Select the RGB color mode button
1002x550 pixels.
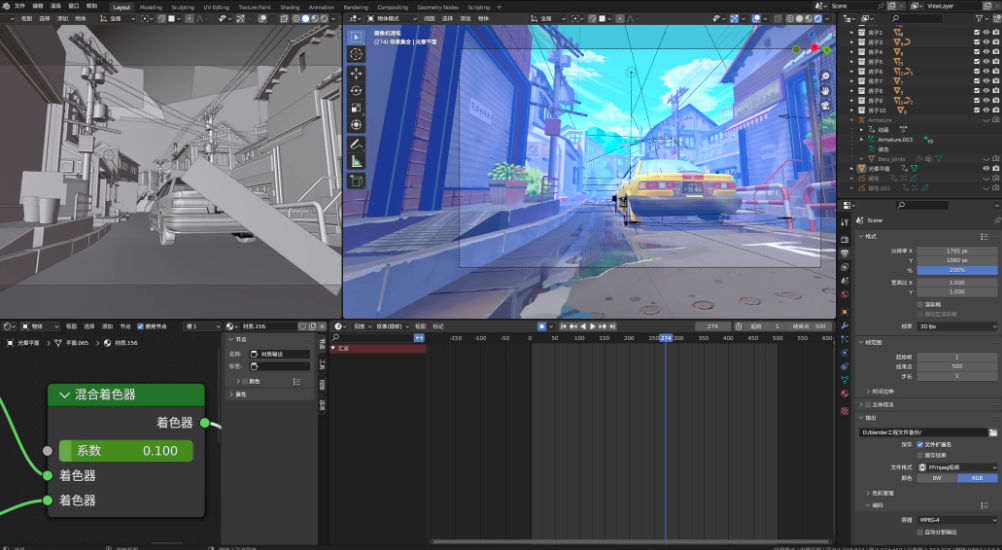[977, 478]
